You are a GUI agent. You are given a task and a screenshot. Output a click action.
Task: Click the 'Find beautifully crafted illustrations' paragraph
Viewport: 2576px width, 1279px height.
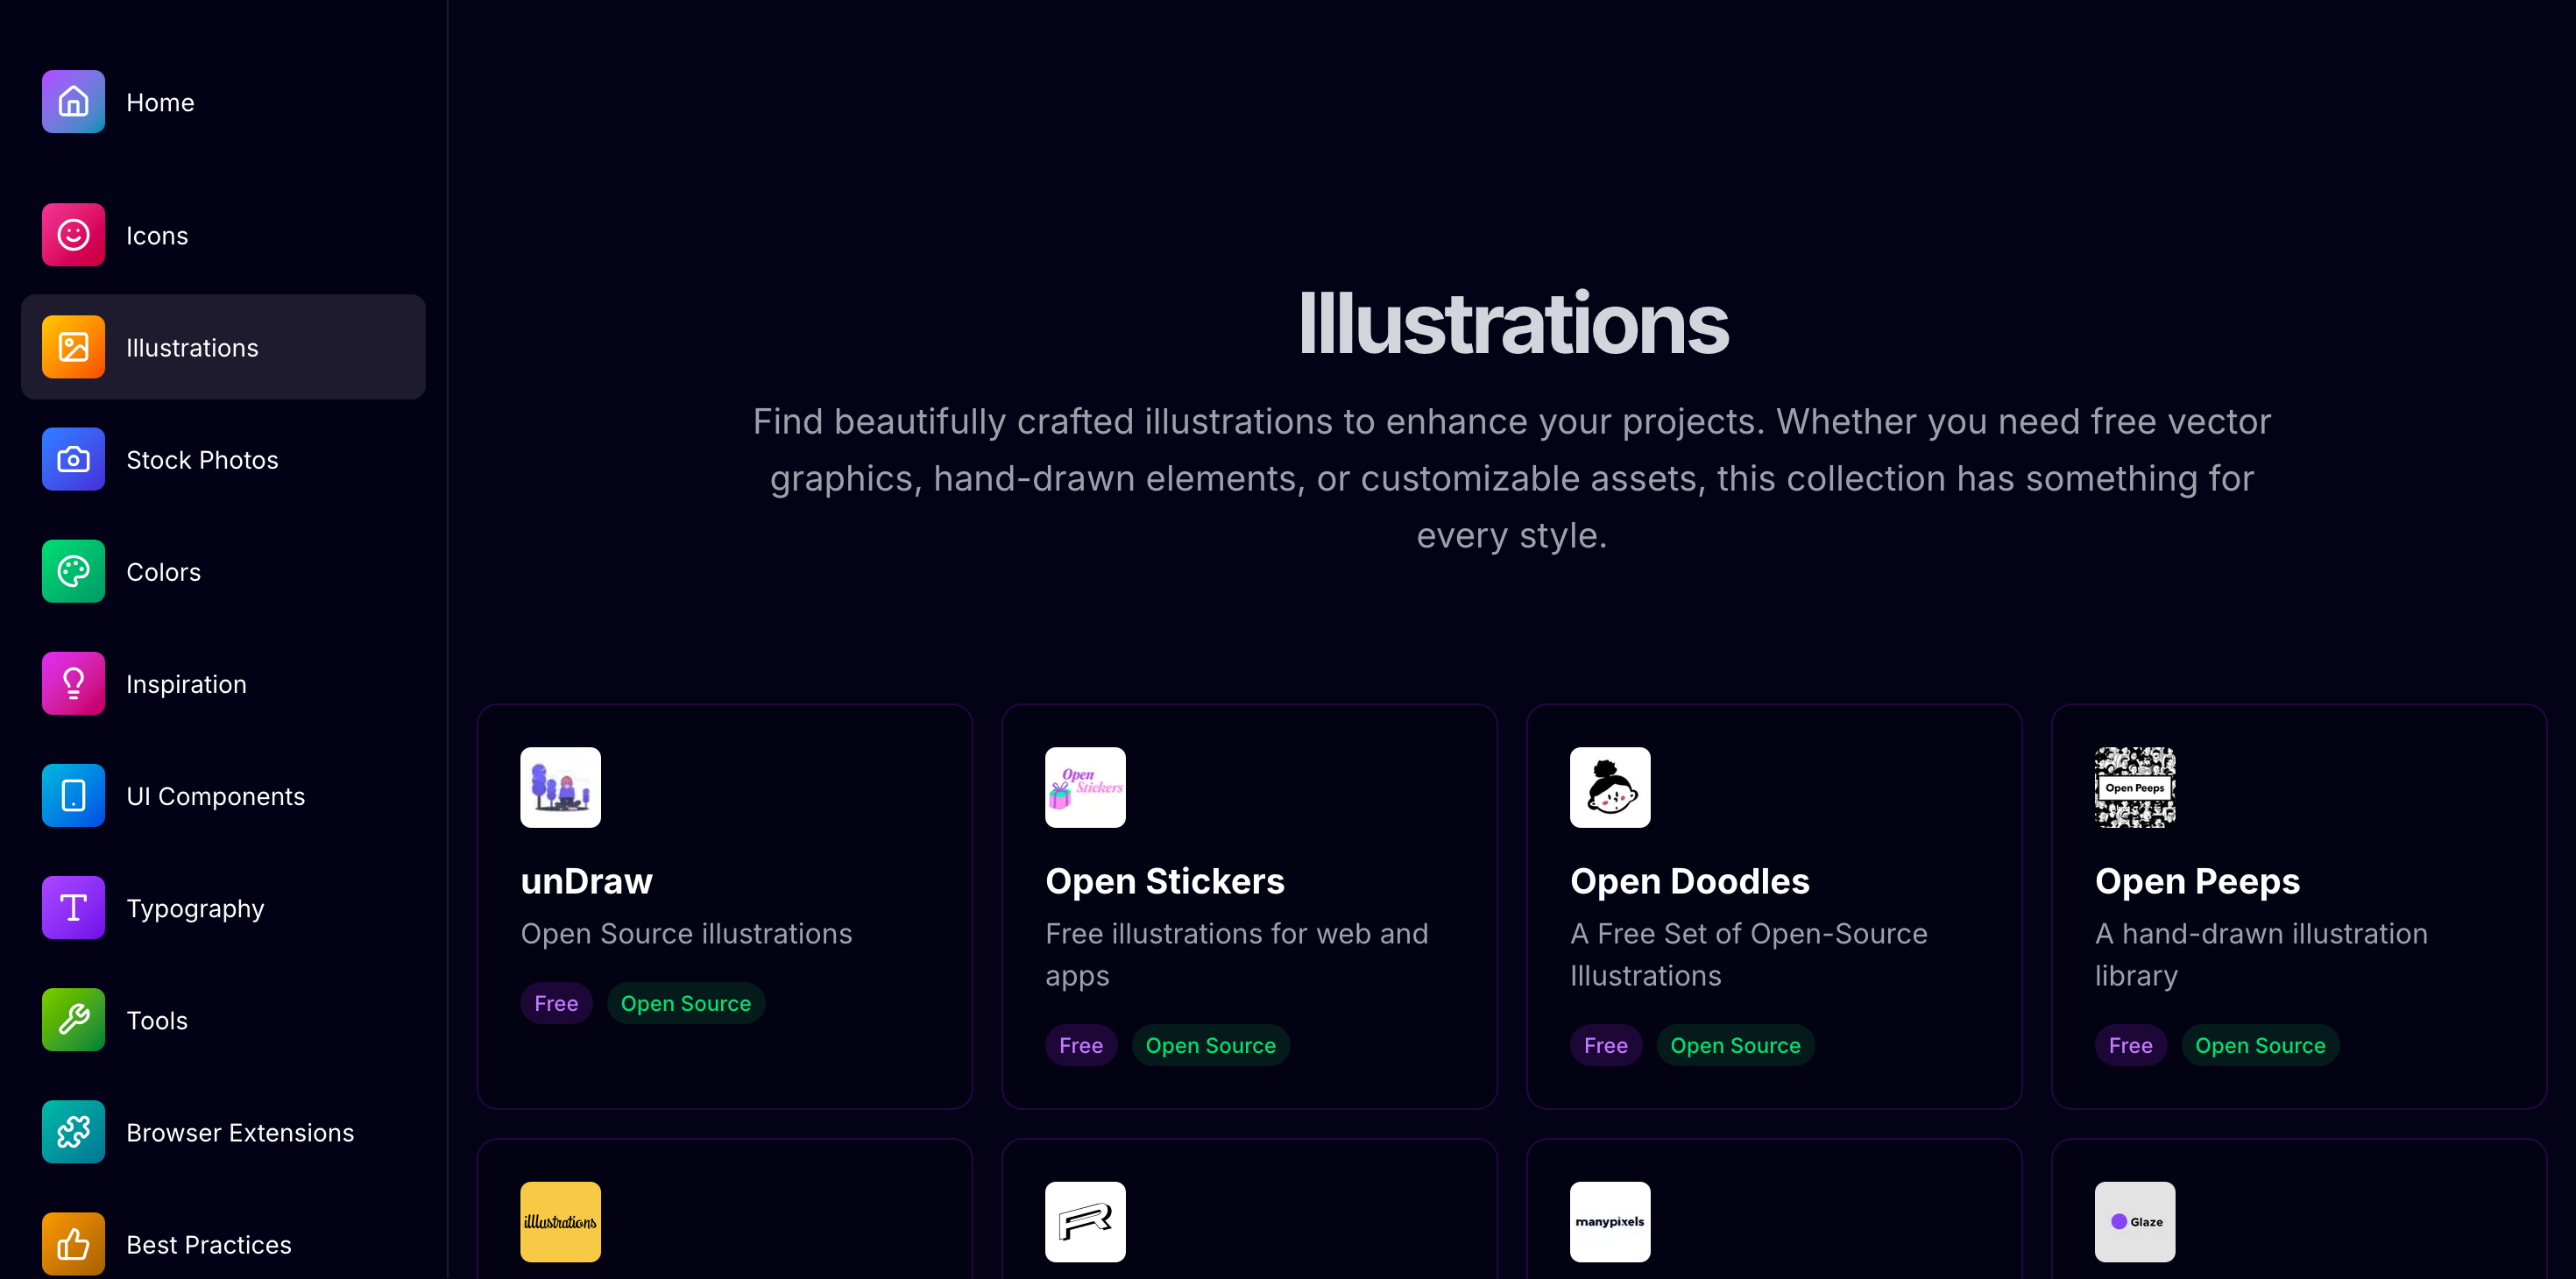[1512, 478]
